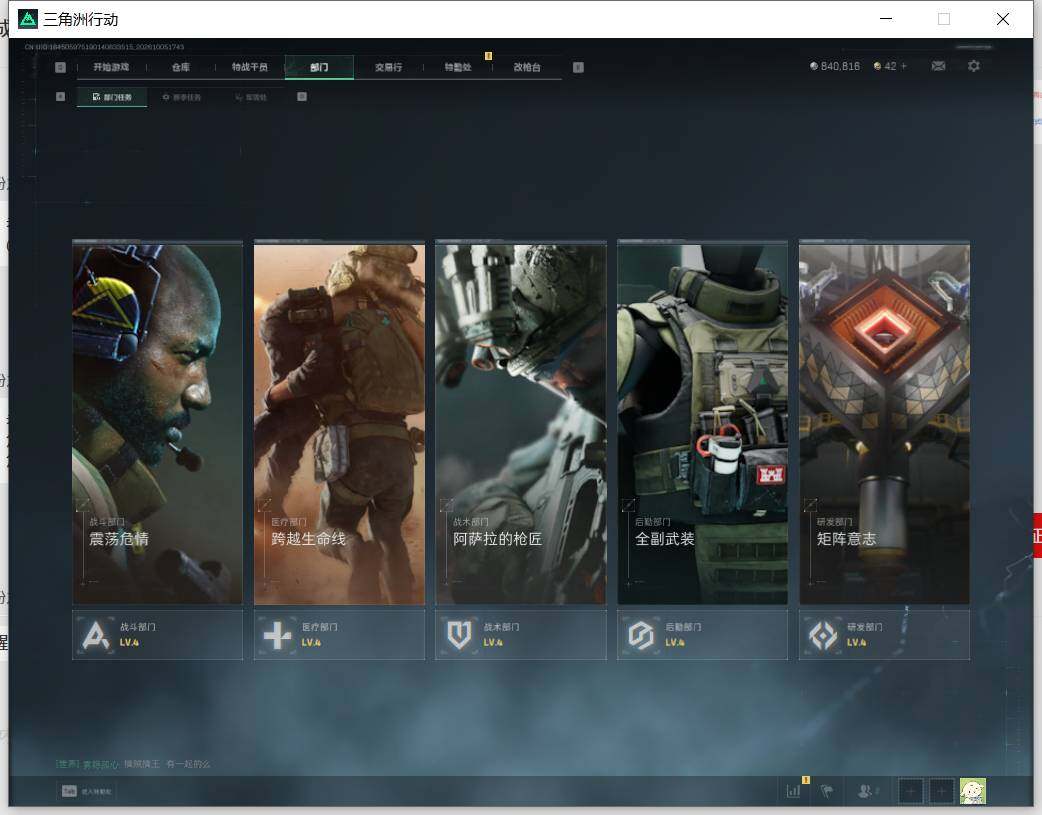Switch to the third sub-tab in the row
Viewport: 1042px width, 815px height.
[x=251, y=97]
